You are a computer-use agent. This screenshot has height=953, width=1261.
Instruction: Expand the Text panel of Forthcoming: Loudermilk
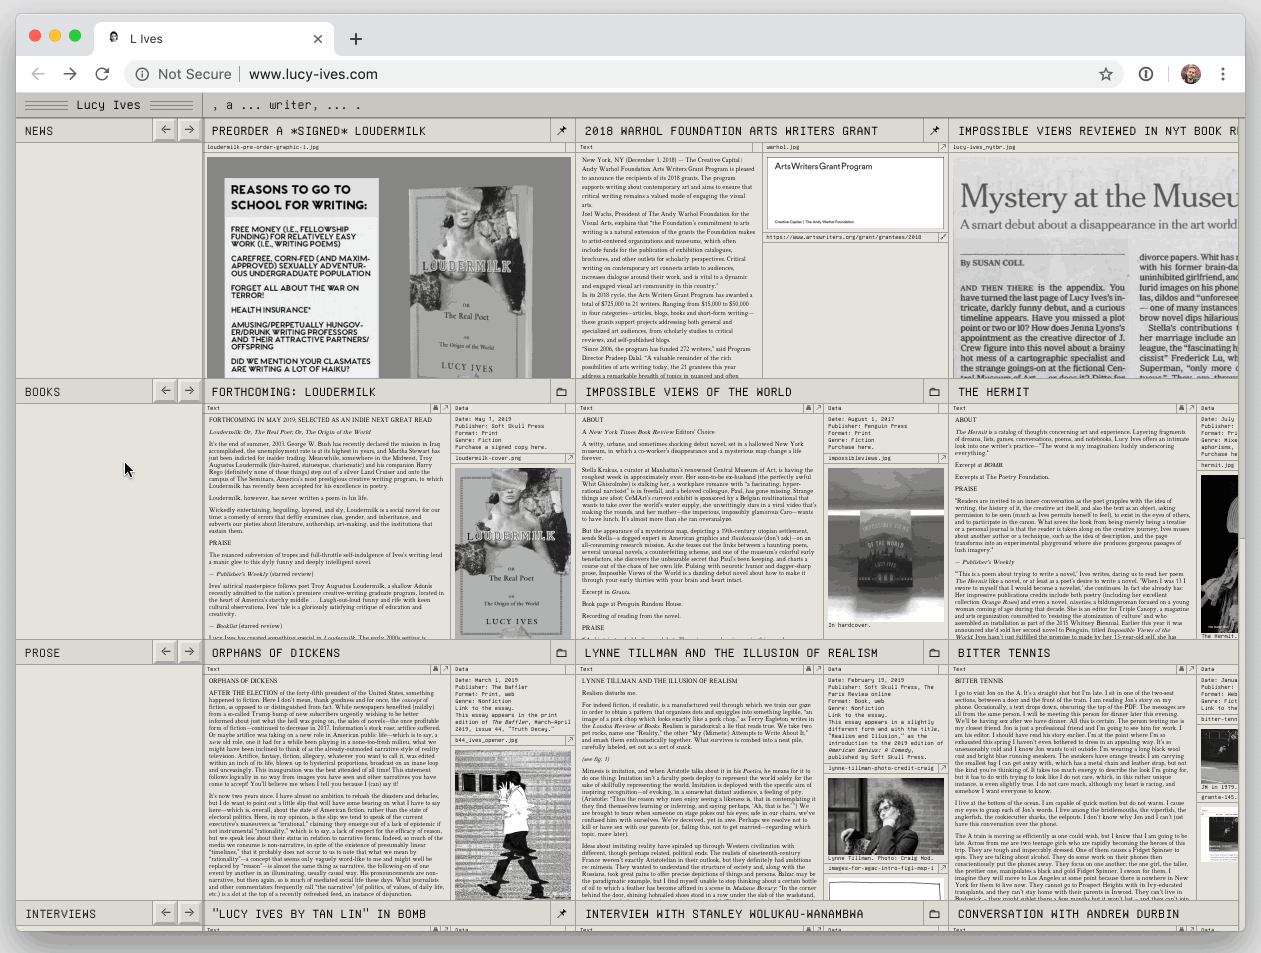(x=444, y=408)
